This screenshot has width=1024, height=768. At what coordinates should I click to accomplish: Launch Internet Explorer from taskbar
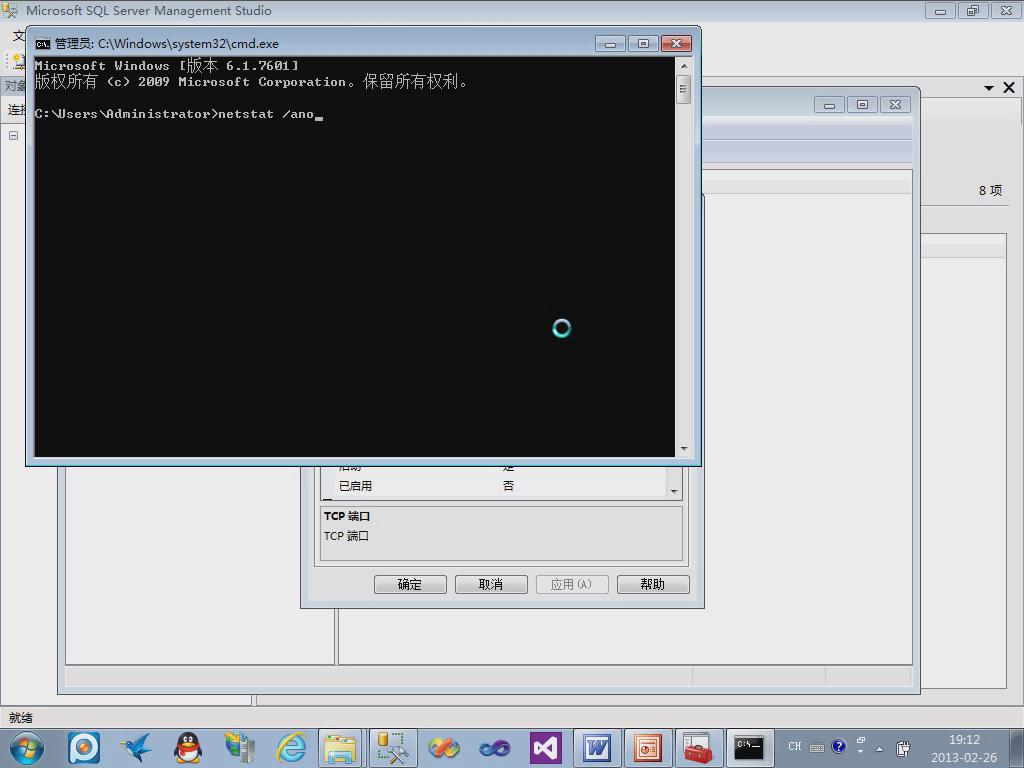tap(291, 748)
